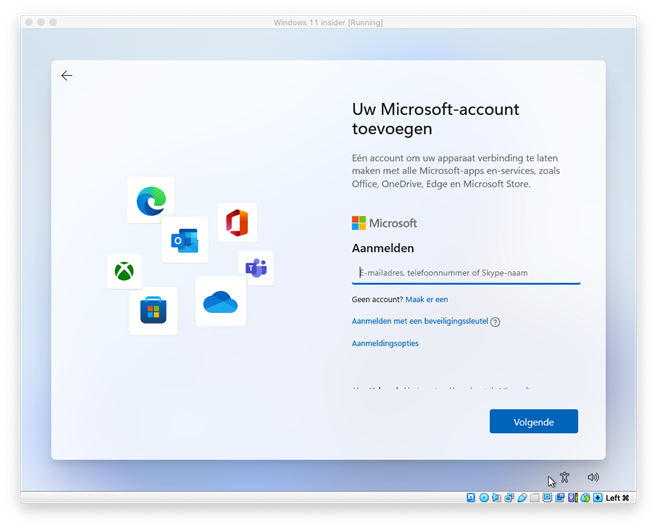Click the 'Aanmelden' heading
The height and width of the screenshot is (529, 657).
point(383,248)
